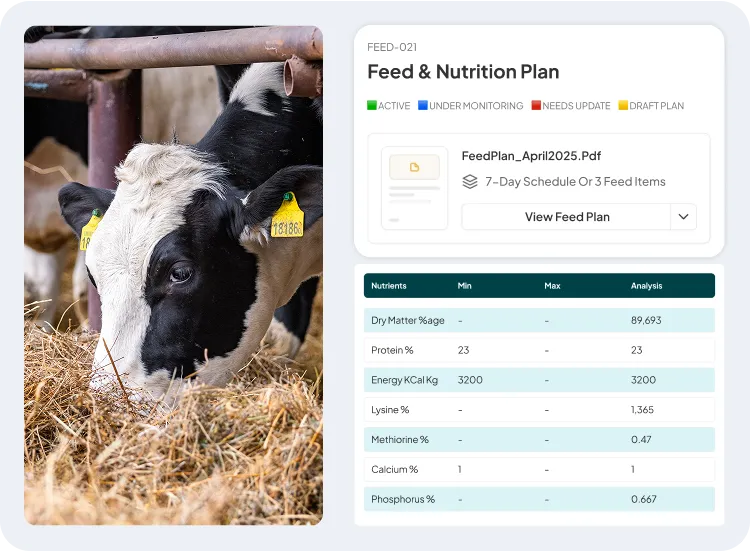Select the Lysine % table row

point(539,410)
